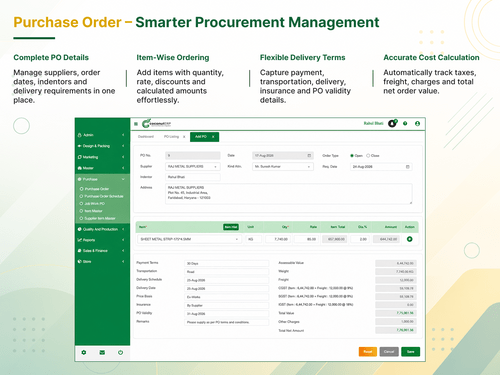The width and height of the screenshot is (500, 375).
Task: Click the Indentor input field
Action: (x=193, y=177)
